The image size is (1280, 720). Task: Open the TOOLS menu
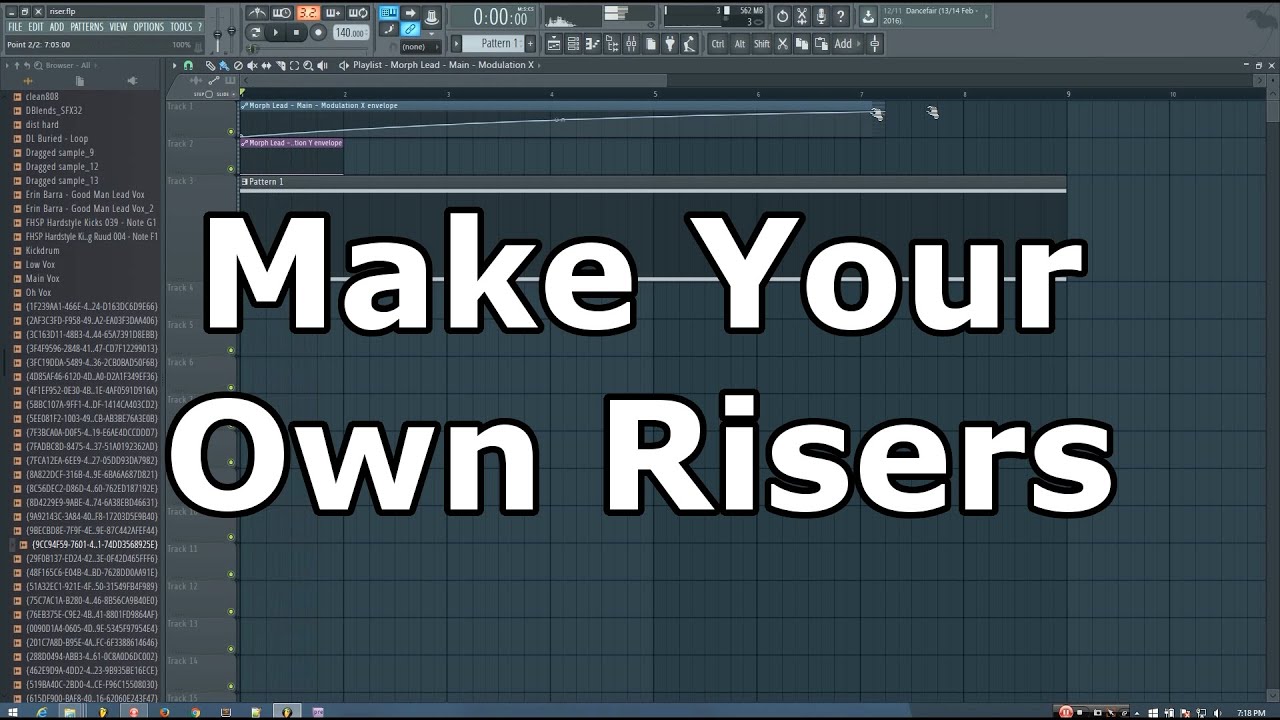point(181,27)
